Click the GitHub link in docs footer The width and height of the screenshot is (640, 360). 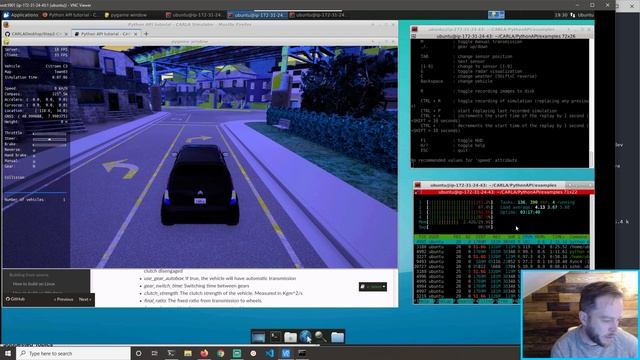tap(15, 299)
